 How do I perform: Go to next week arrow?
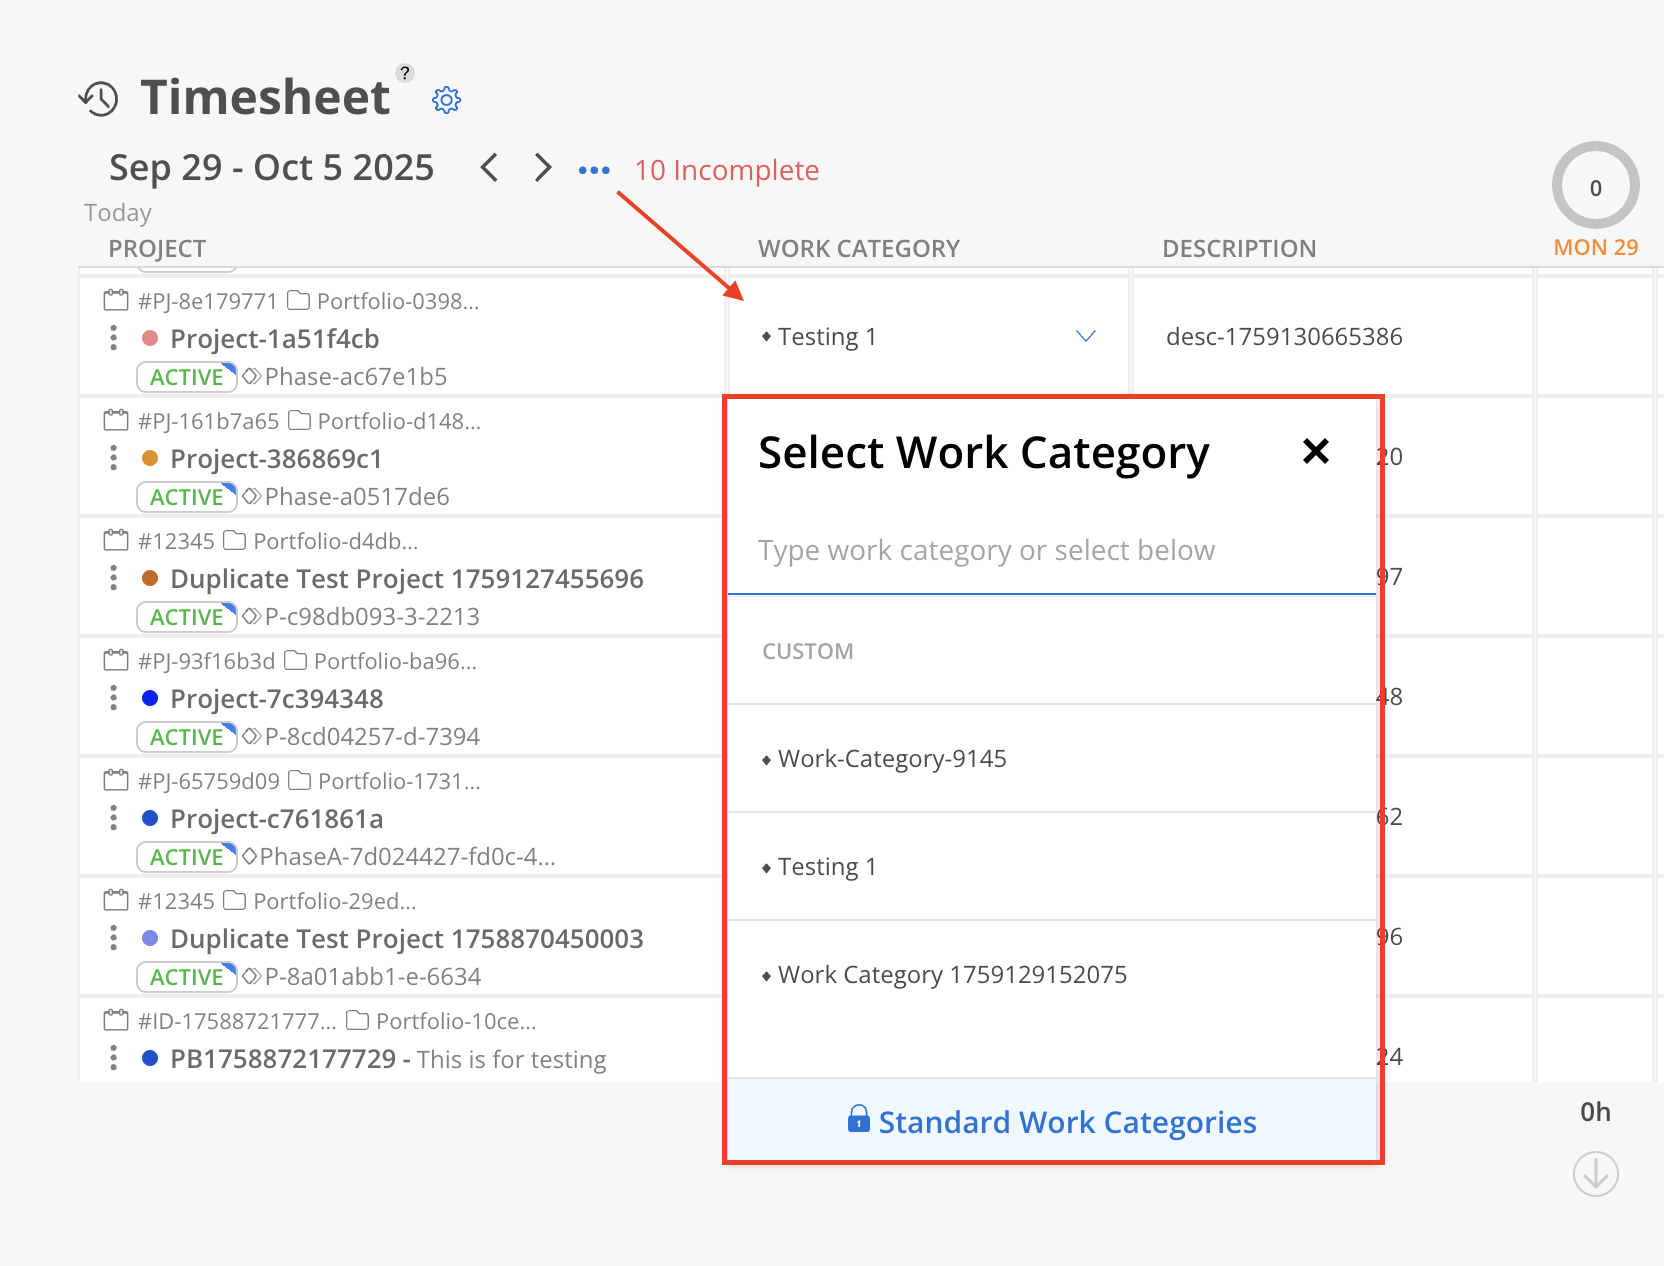point(542,168)
